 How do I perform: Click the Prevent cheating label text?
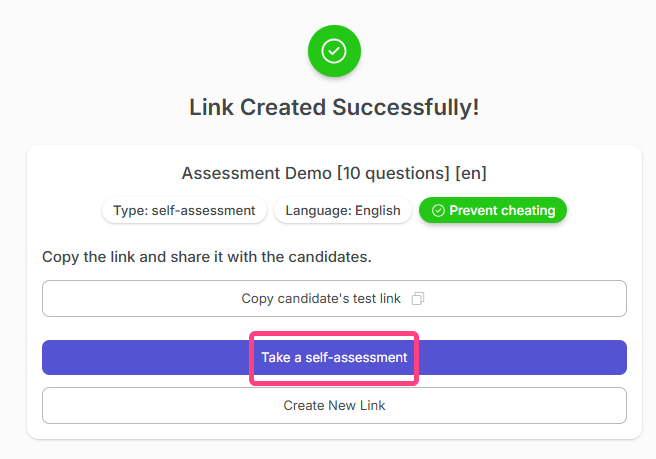[x=502, y=211]
